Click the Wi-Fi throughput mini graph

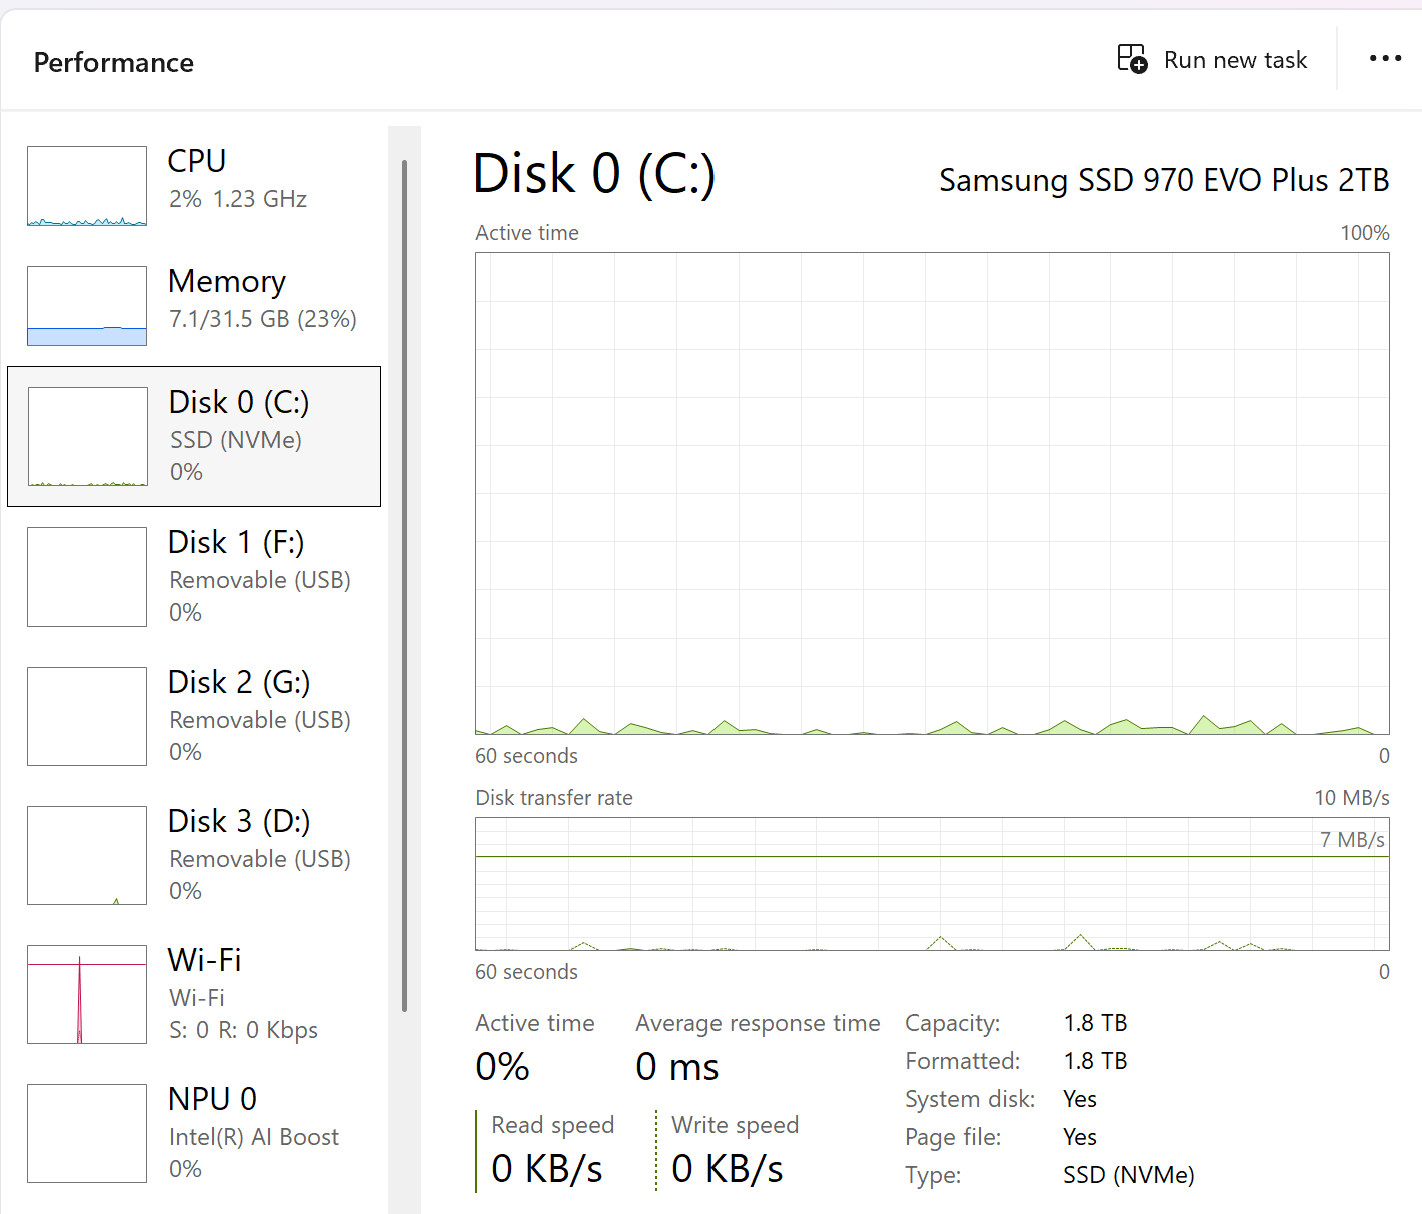coord(87,994)
